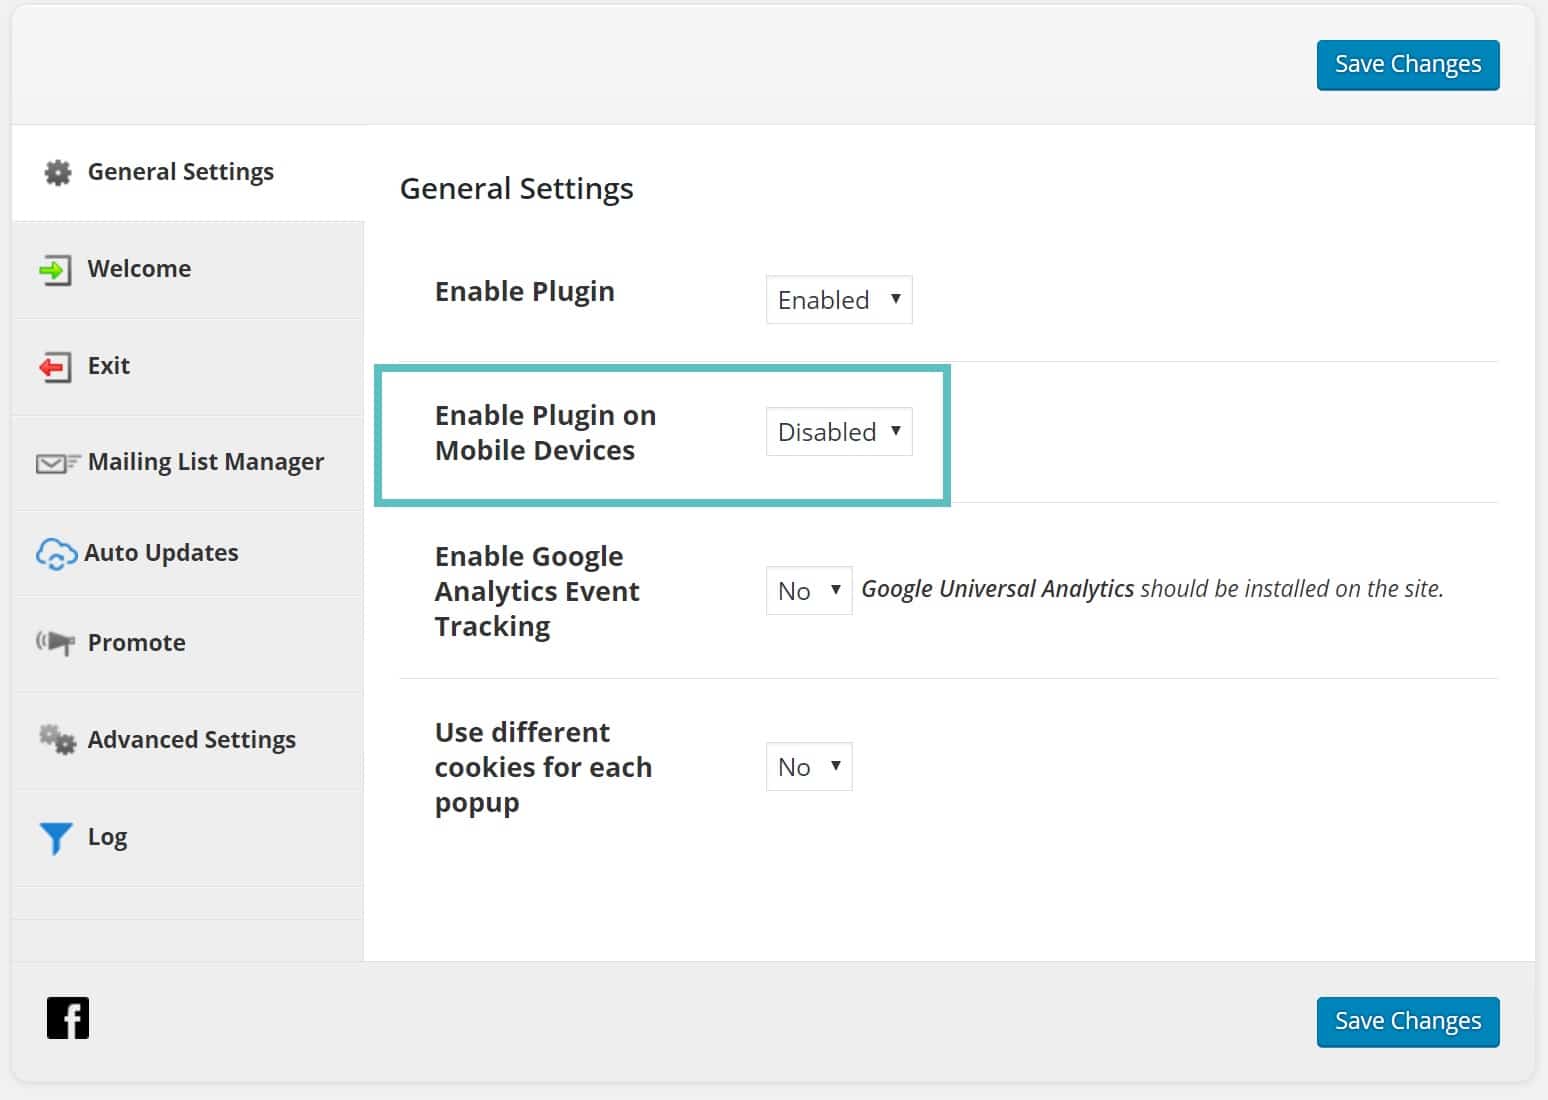Open the Advanced Settings tab
This screenshot has height=1100, width=1548.
[x=191, y=740]
